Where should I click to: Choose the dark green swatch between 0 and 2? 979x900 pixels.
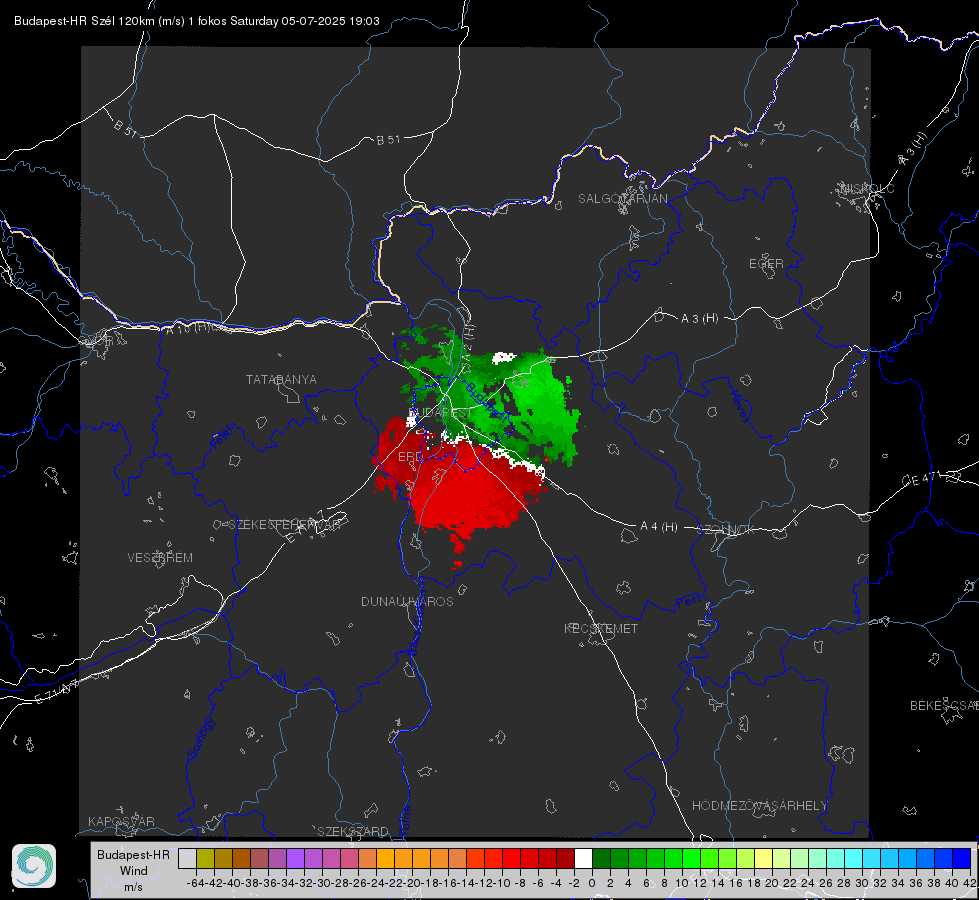(601, 859)
